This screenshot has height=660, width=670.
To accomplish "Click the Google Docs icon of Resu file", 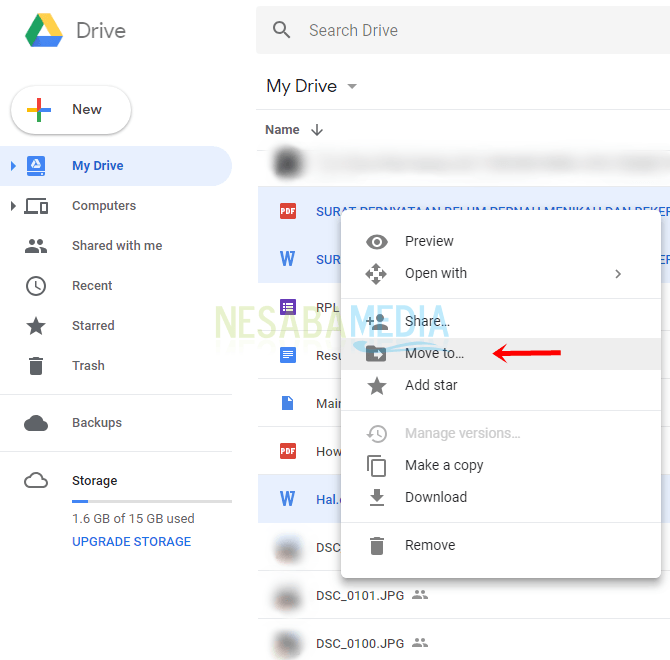I will pos(288,355).
